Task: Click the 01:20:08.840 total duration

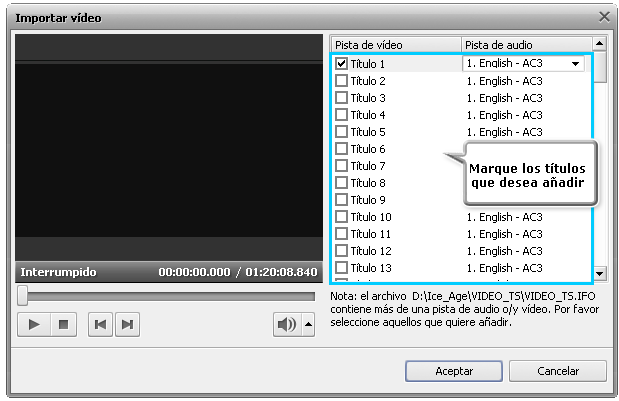Action: (281, 272)
